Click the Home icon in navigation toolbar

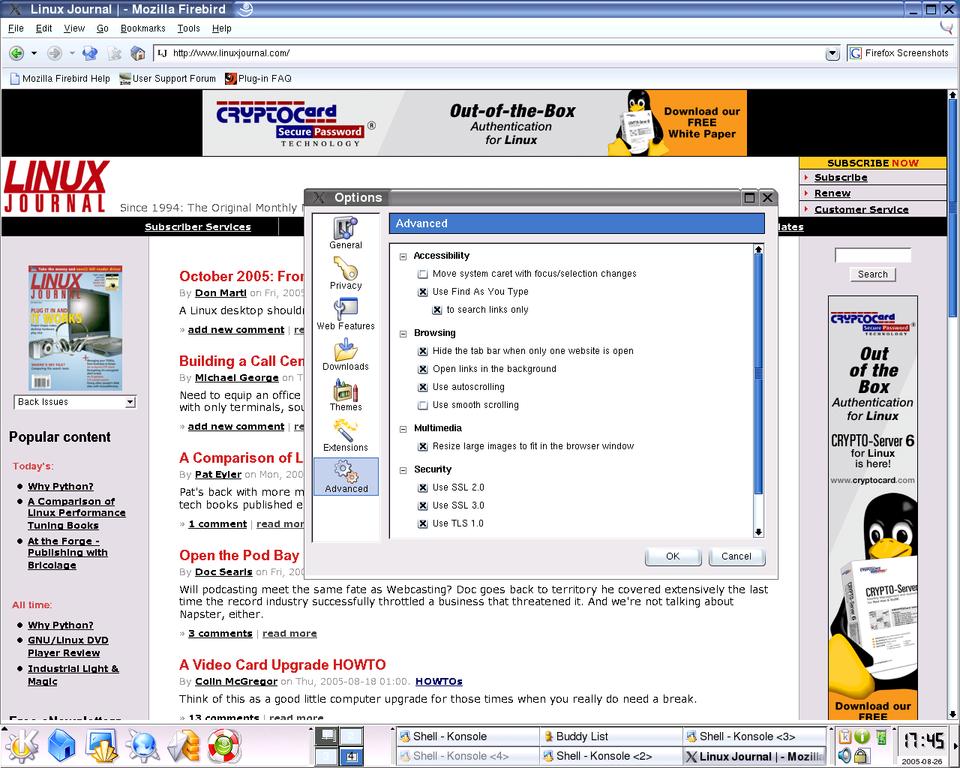point(138,53)
